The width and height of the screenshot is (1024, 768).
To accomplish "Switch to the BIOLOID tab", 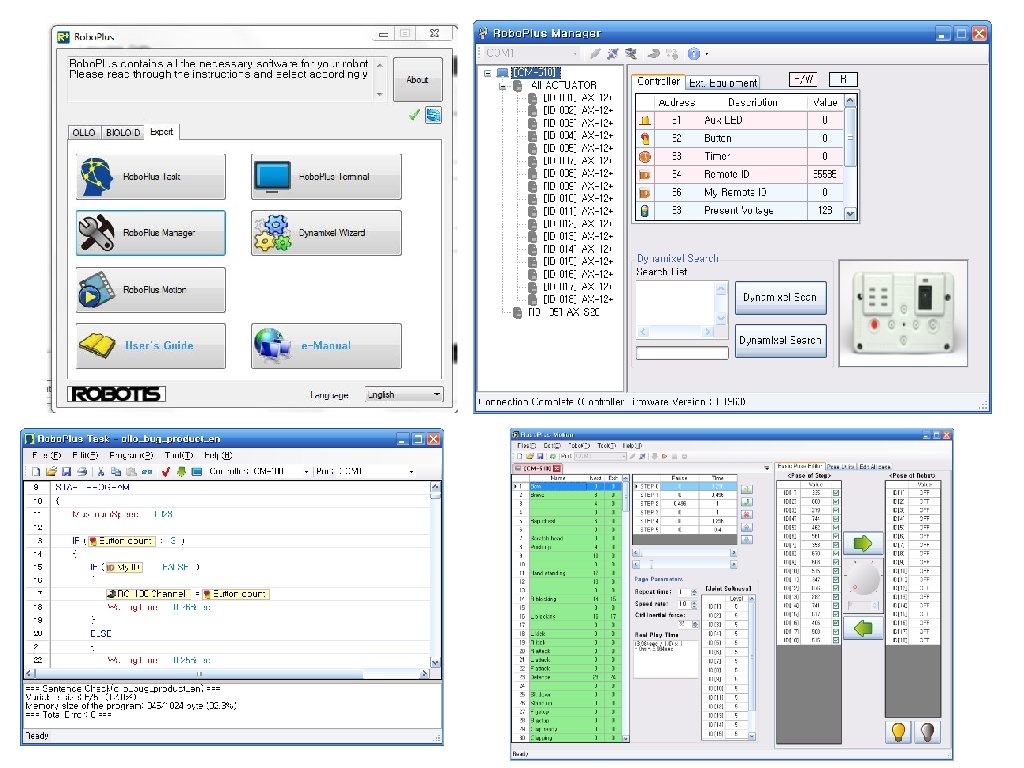I will 123,133.
